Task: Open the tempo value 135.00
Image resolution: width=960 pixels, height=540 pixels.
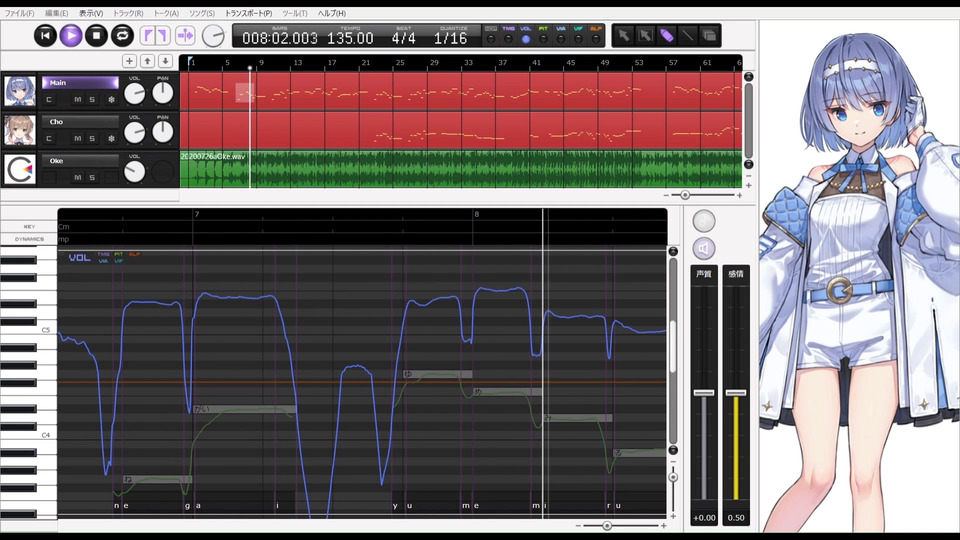Action: [x=350, y=38]
